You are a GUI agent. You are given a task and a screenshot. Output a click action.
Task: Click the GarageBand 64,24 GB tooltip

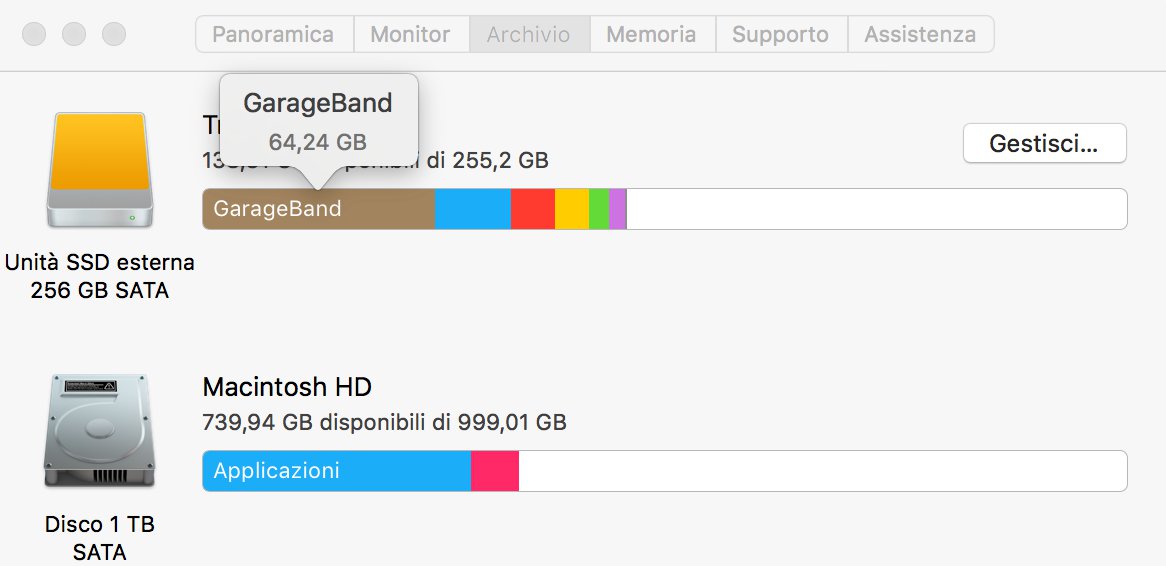[x=318, y=122]
